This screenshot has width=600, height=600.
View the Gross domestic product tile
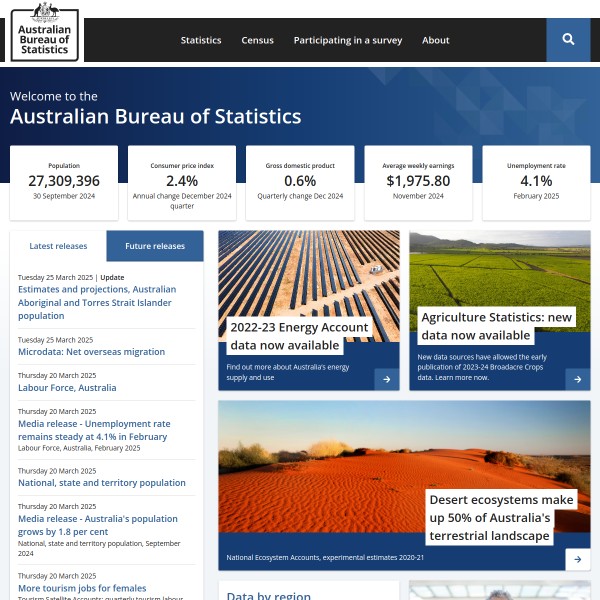click(x=300, y=182)
